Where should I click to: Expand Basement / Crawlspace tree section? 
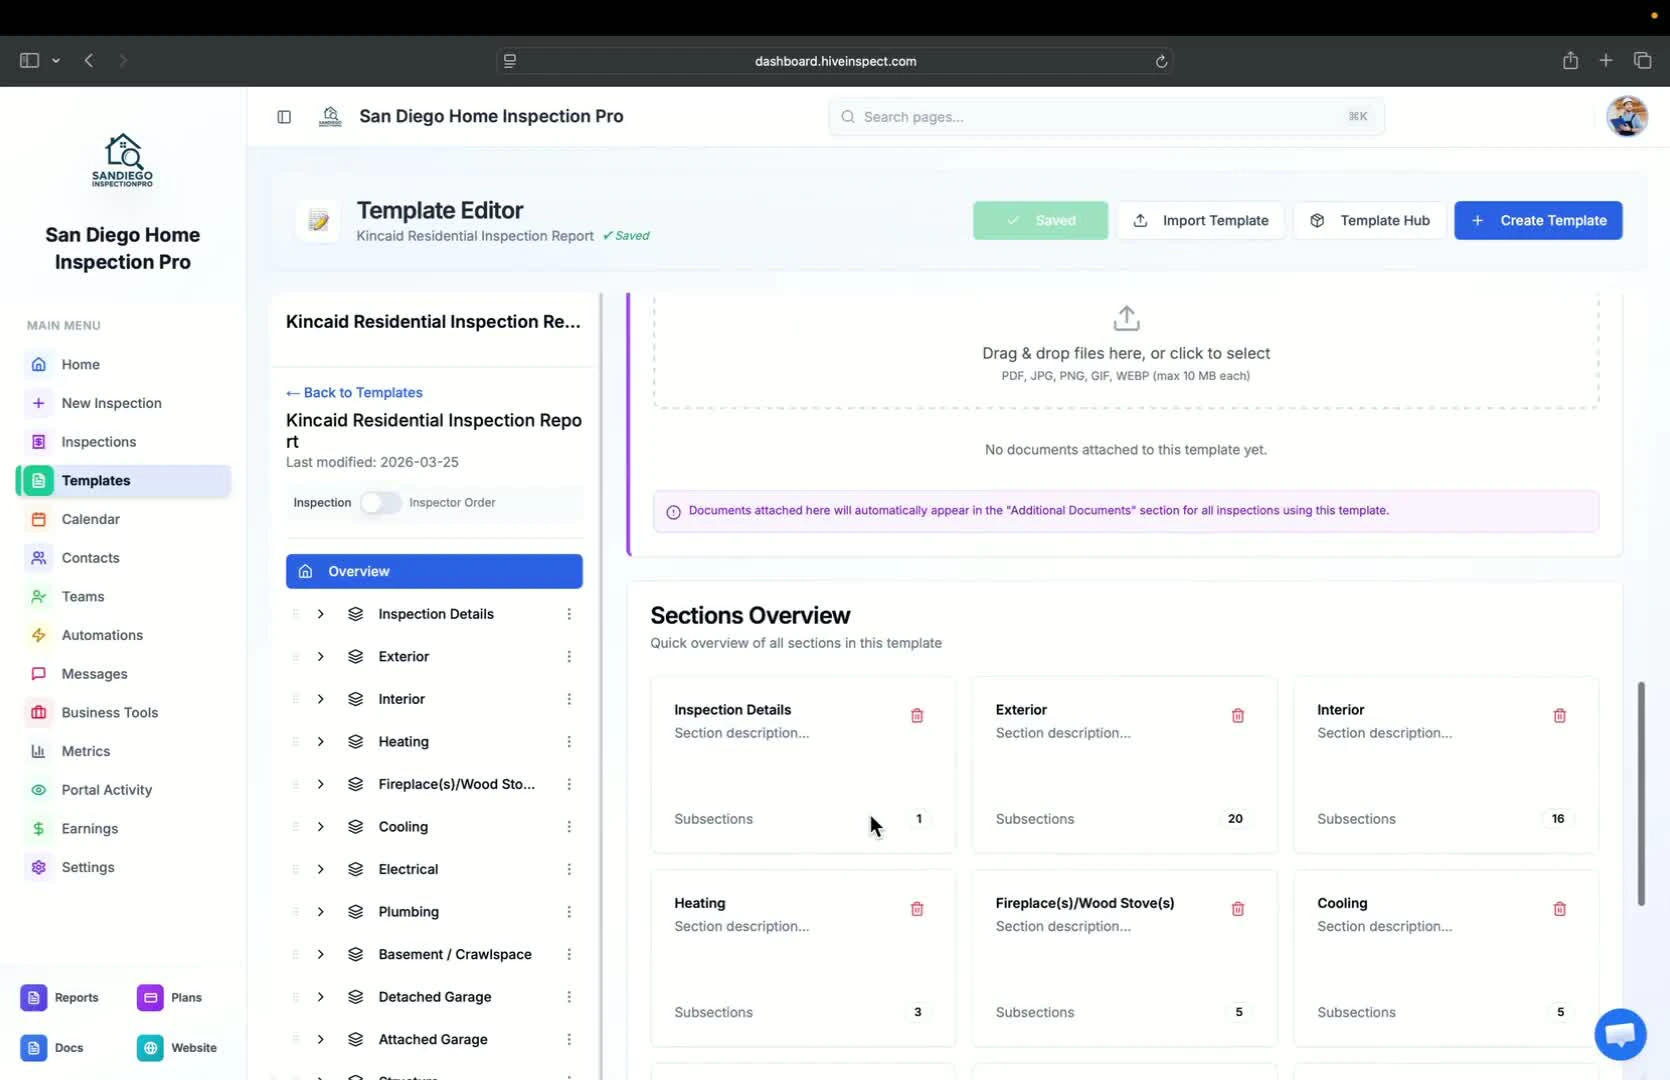click(321, 954)
